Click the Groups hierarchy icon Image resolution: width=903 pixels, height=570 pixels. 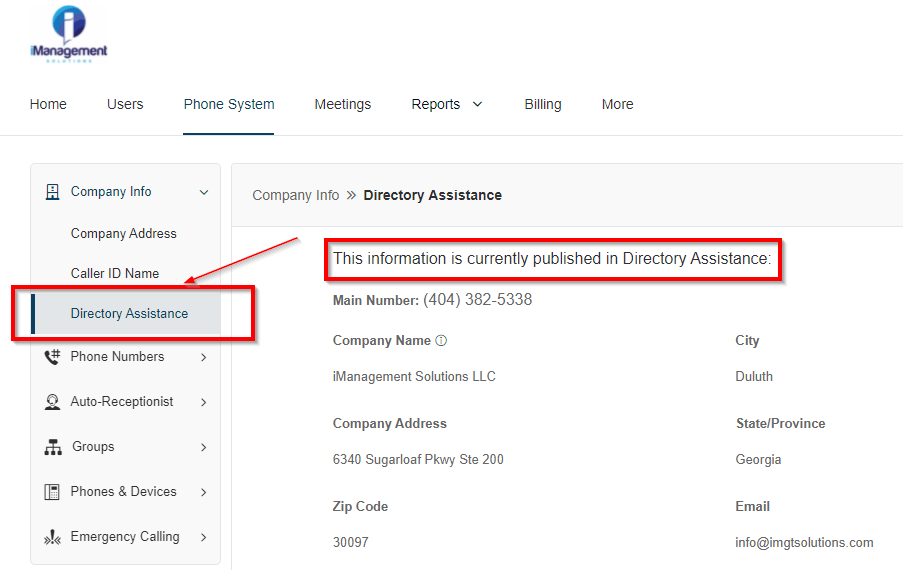[x=53, y=447]
